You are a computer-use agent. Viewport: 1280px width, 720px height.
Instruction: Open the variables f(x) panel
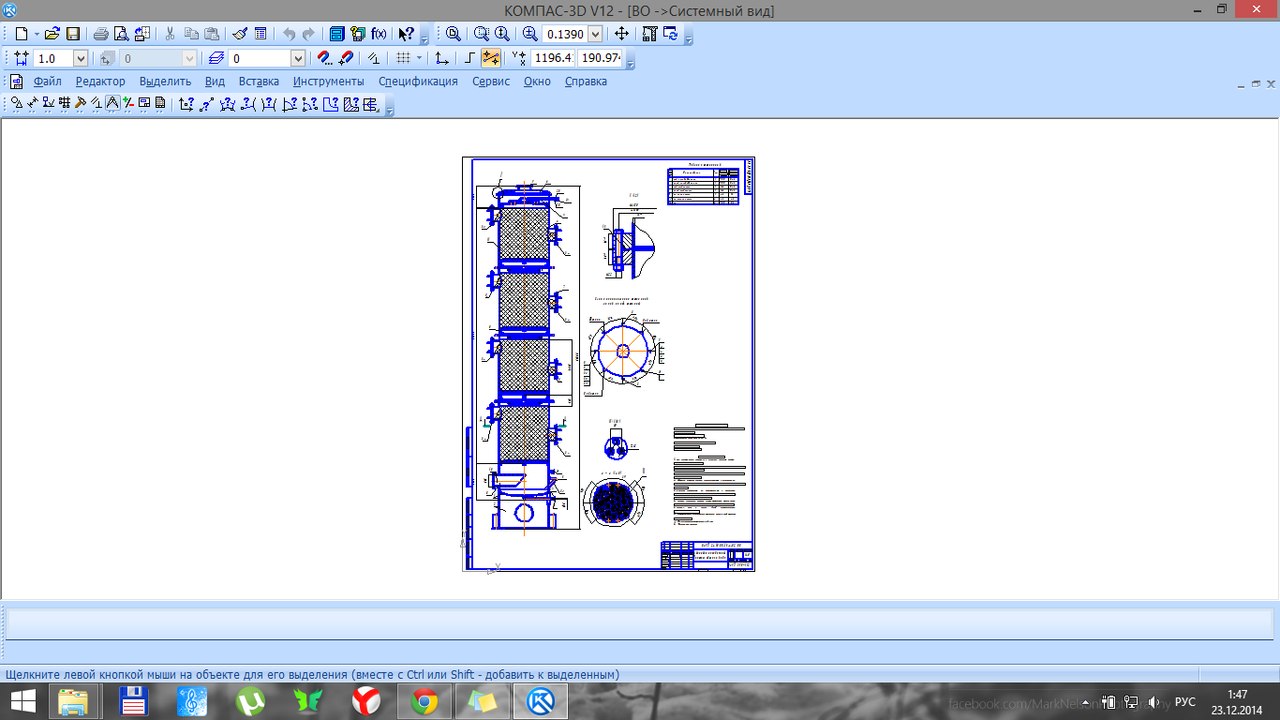[x=379, y=33]
